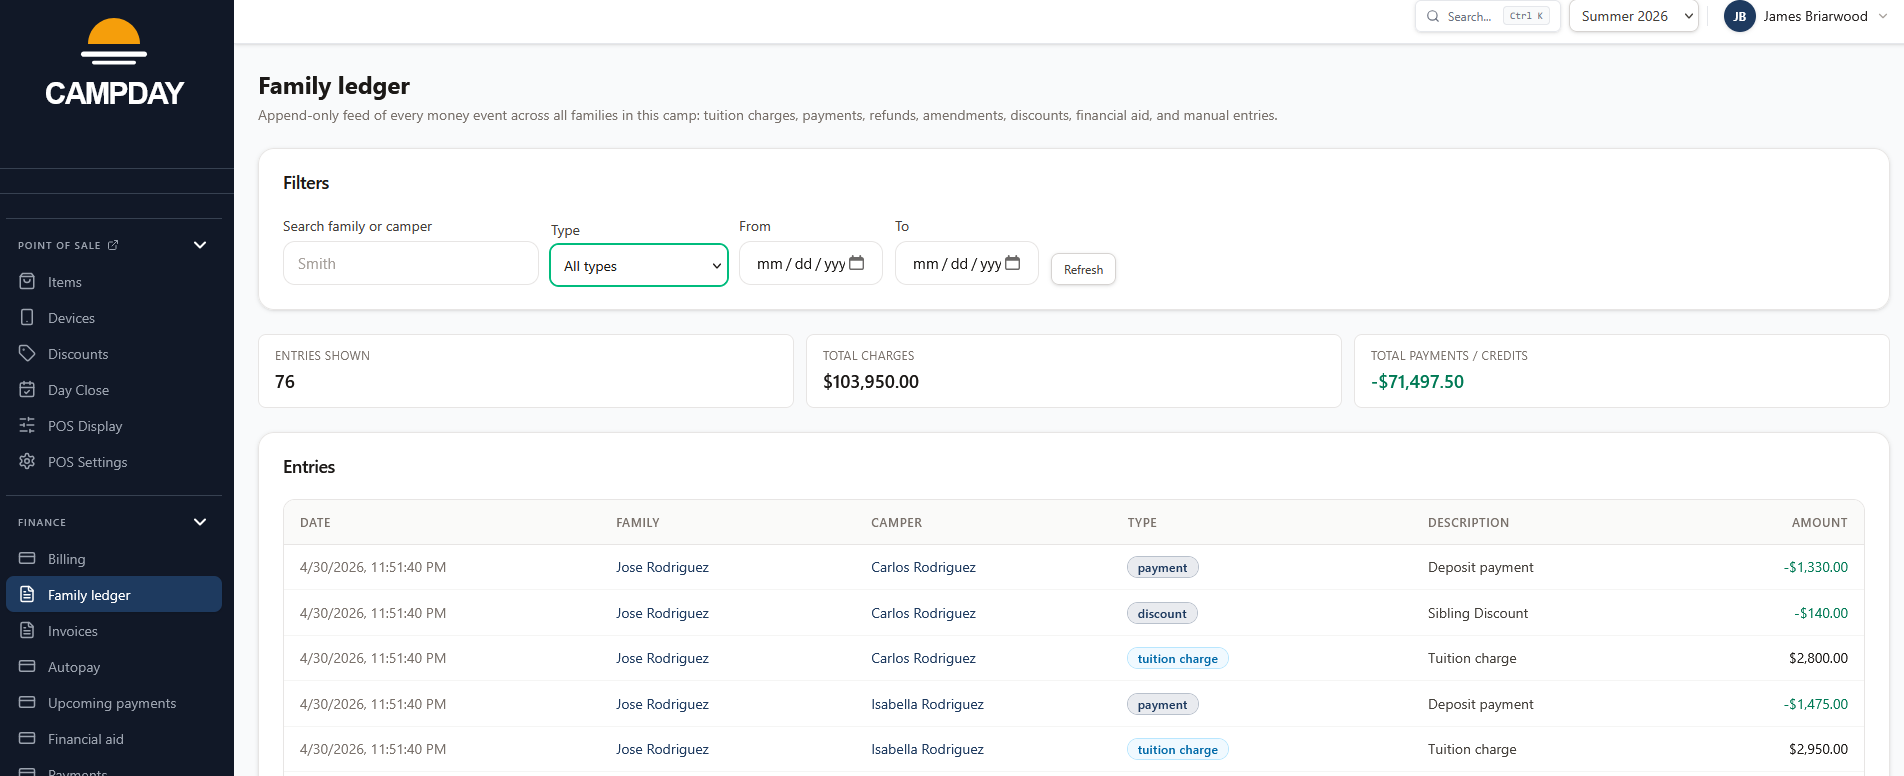Click the Type column header

(x=1142, y=522)
